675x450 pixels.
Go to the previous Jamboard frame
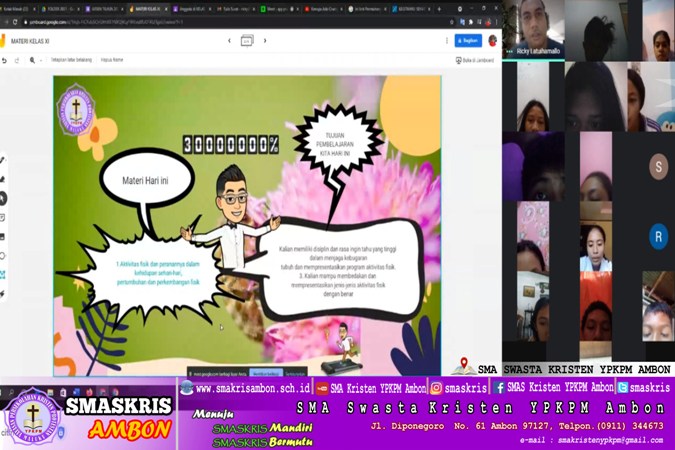[229, 41]
